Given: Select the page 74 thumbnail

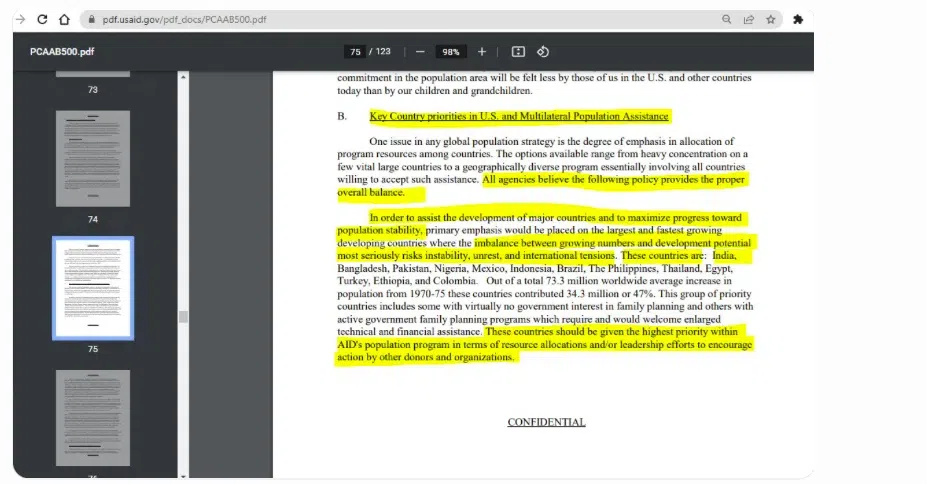Looking at the screenshot, I should click(92, 159).
